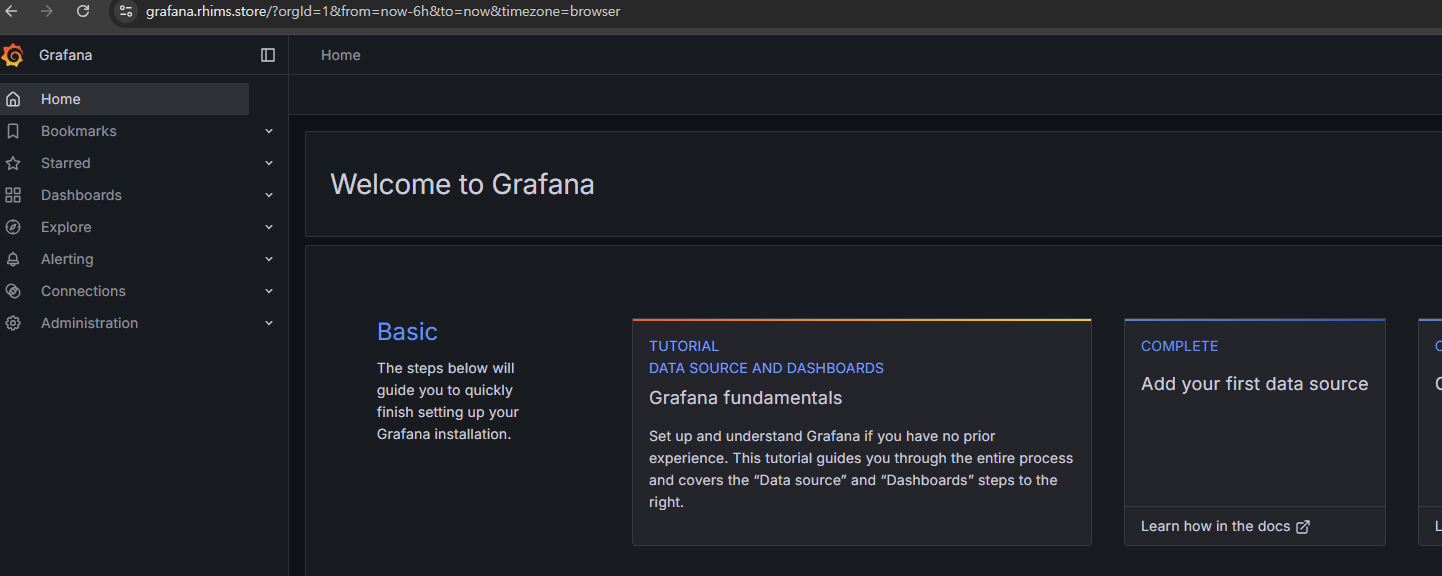Click Add your first data source card
1442x576 pixels.
pyautogui.click(x=1255, y=432)
